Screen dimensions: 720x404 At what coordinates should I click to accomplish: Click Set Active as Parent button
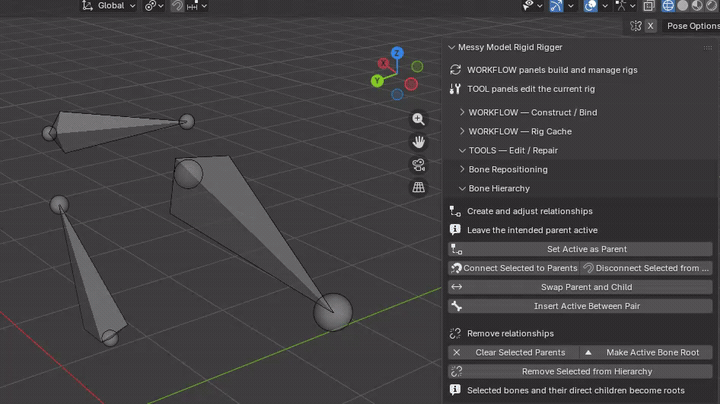580,249
